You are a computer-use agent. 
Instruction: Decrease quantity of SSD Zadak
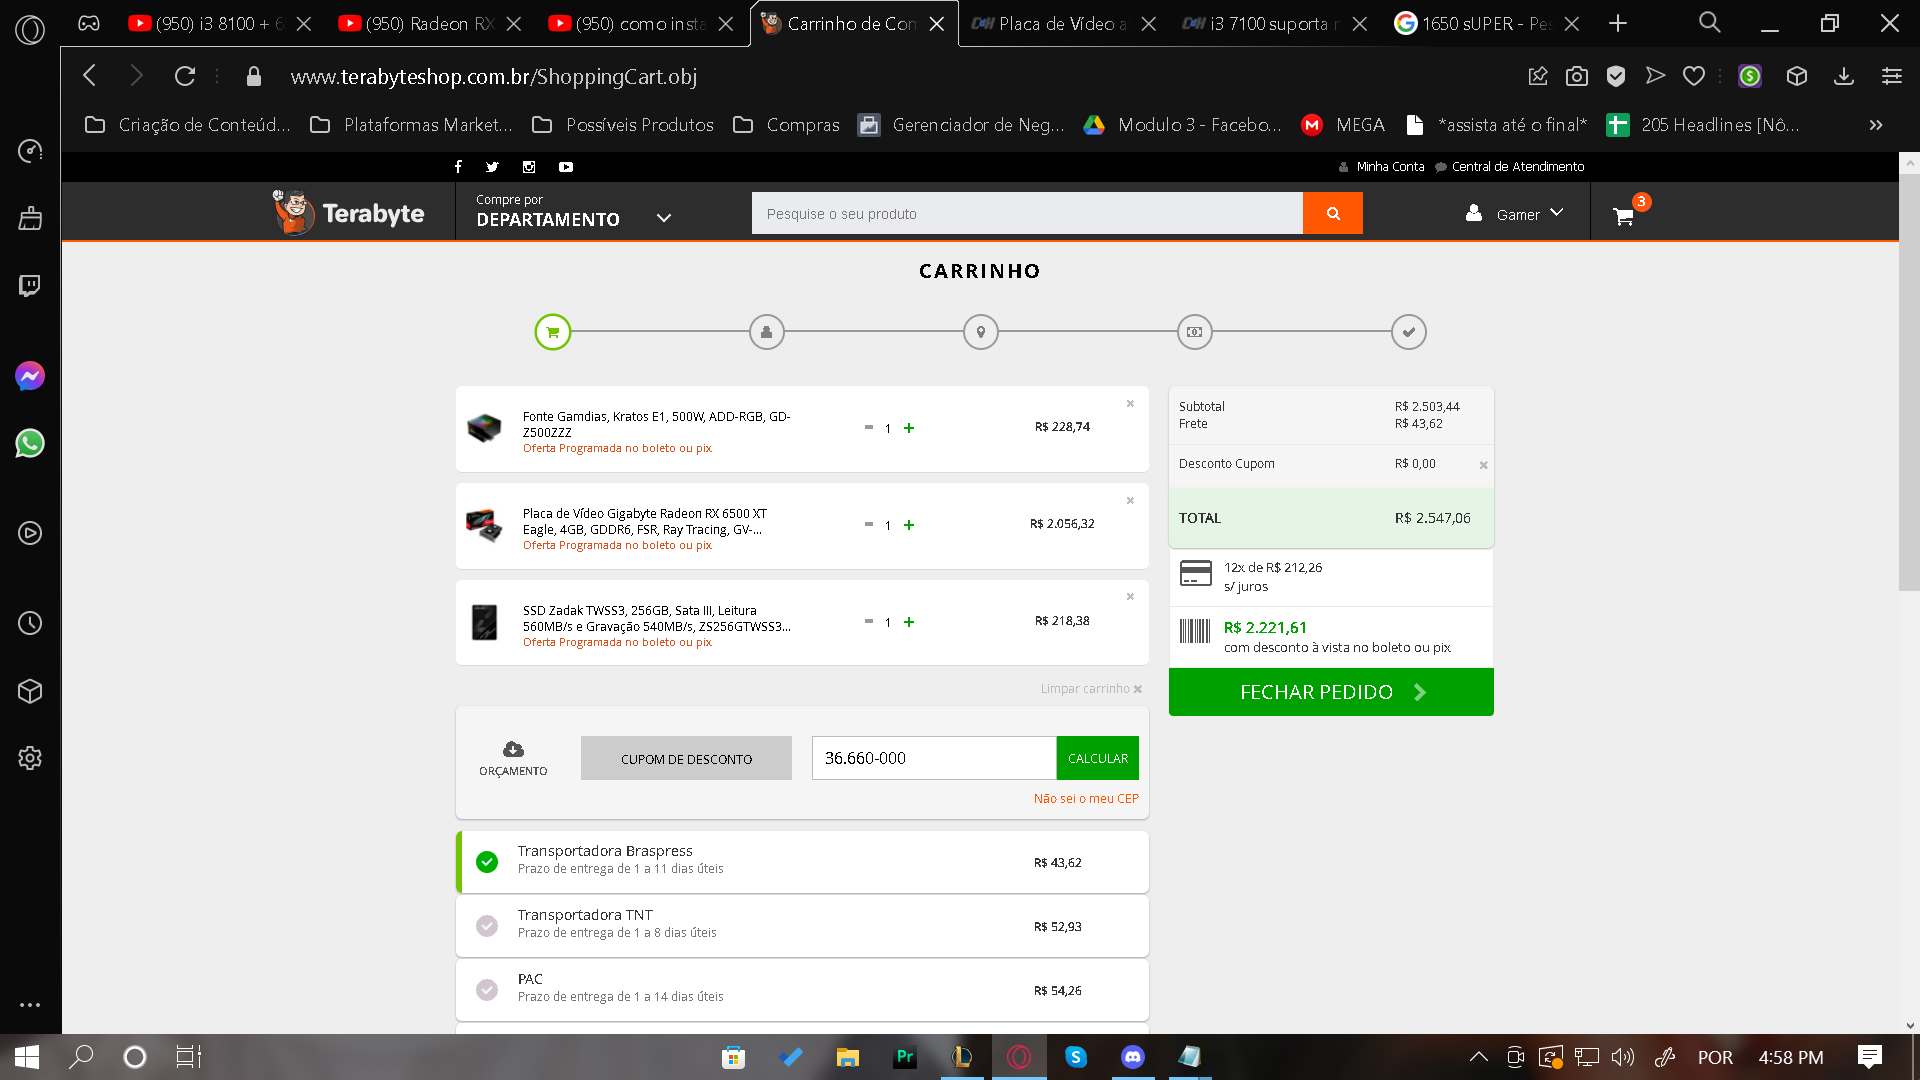[x=869, y=621]
